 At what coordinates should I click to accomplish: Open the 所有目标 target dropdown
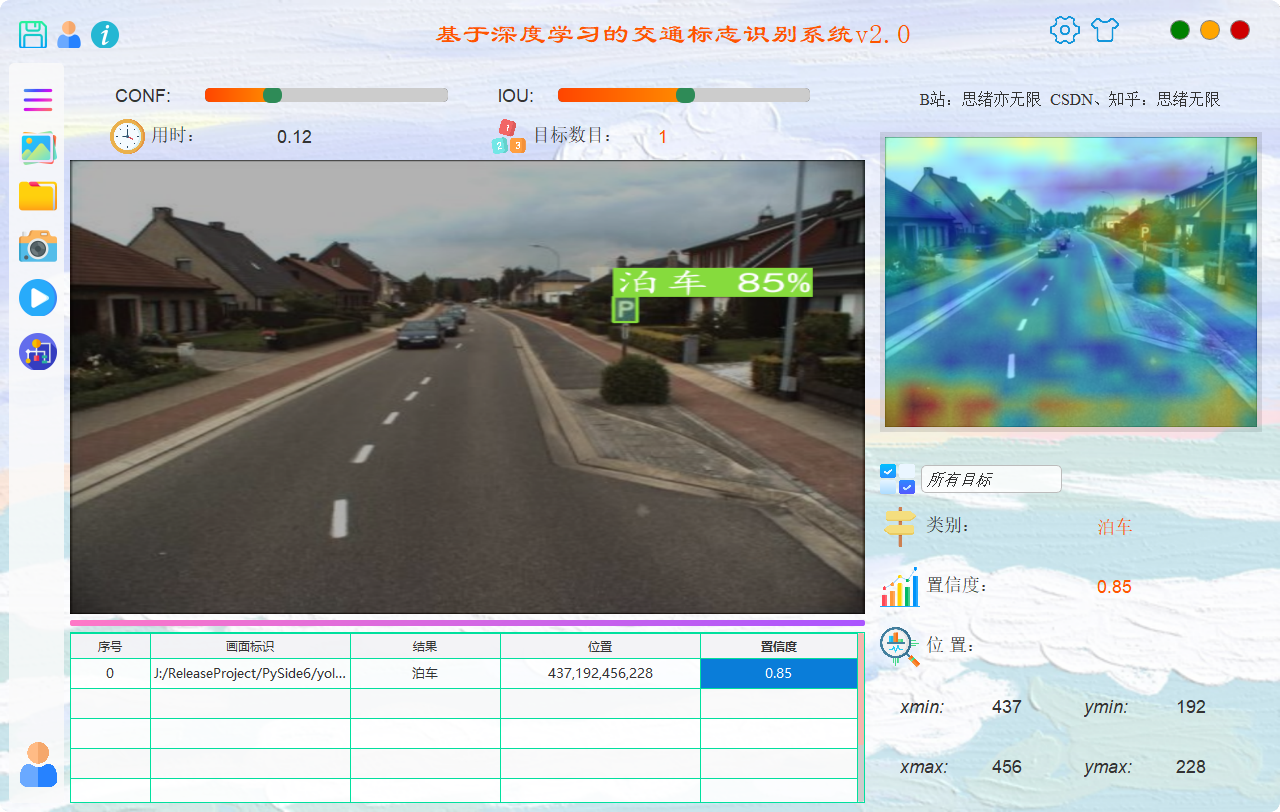point(990,480)
